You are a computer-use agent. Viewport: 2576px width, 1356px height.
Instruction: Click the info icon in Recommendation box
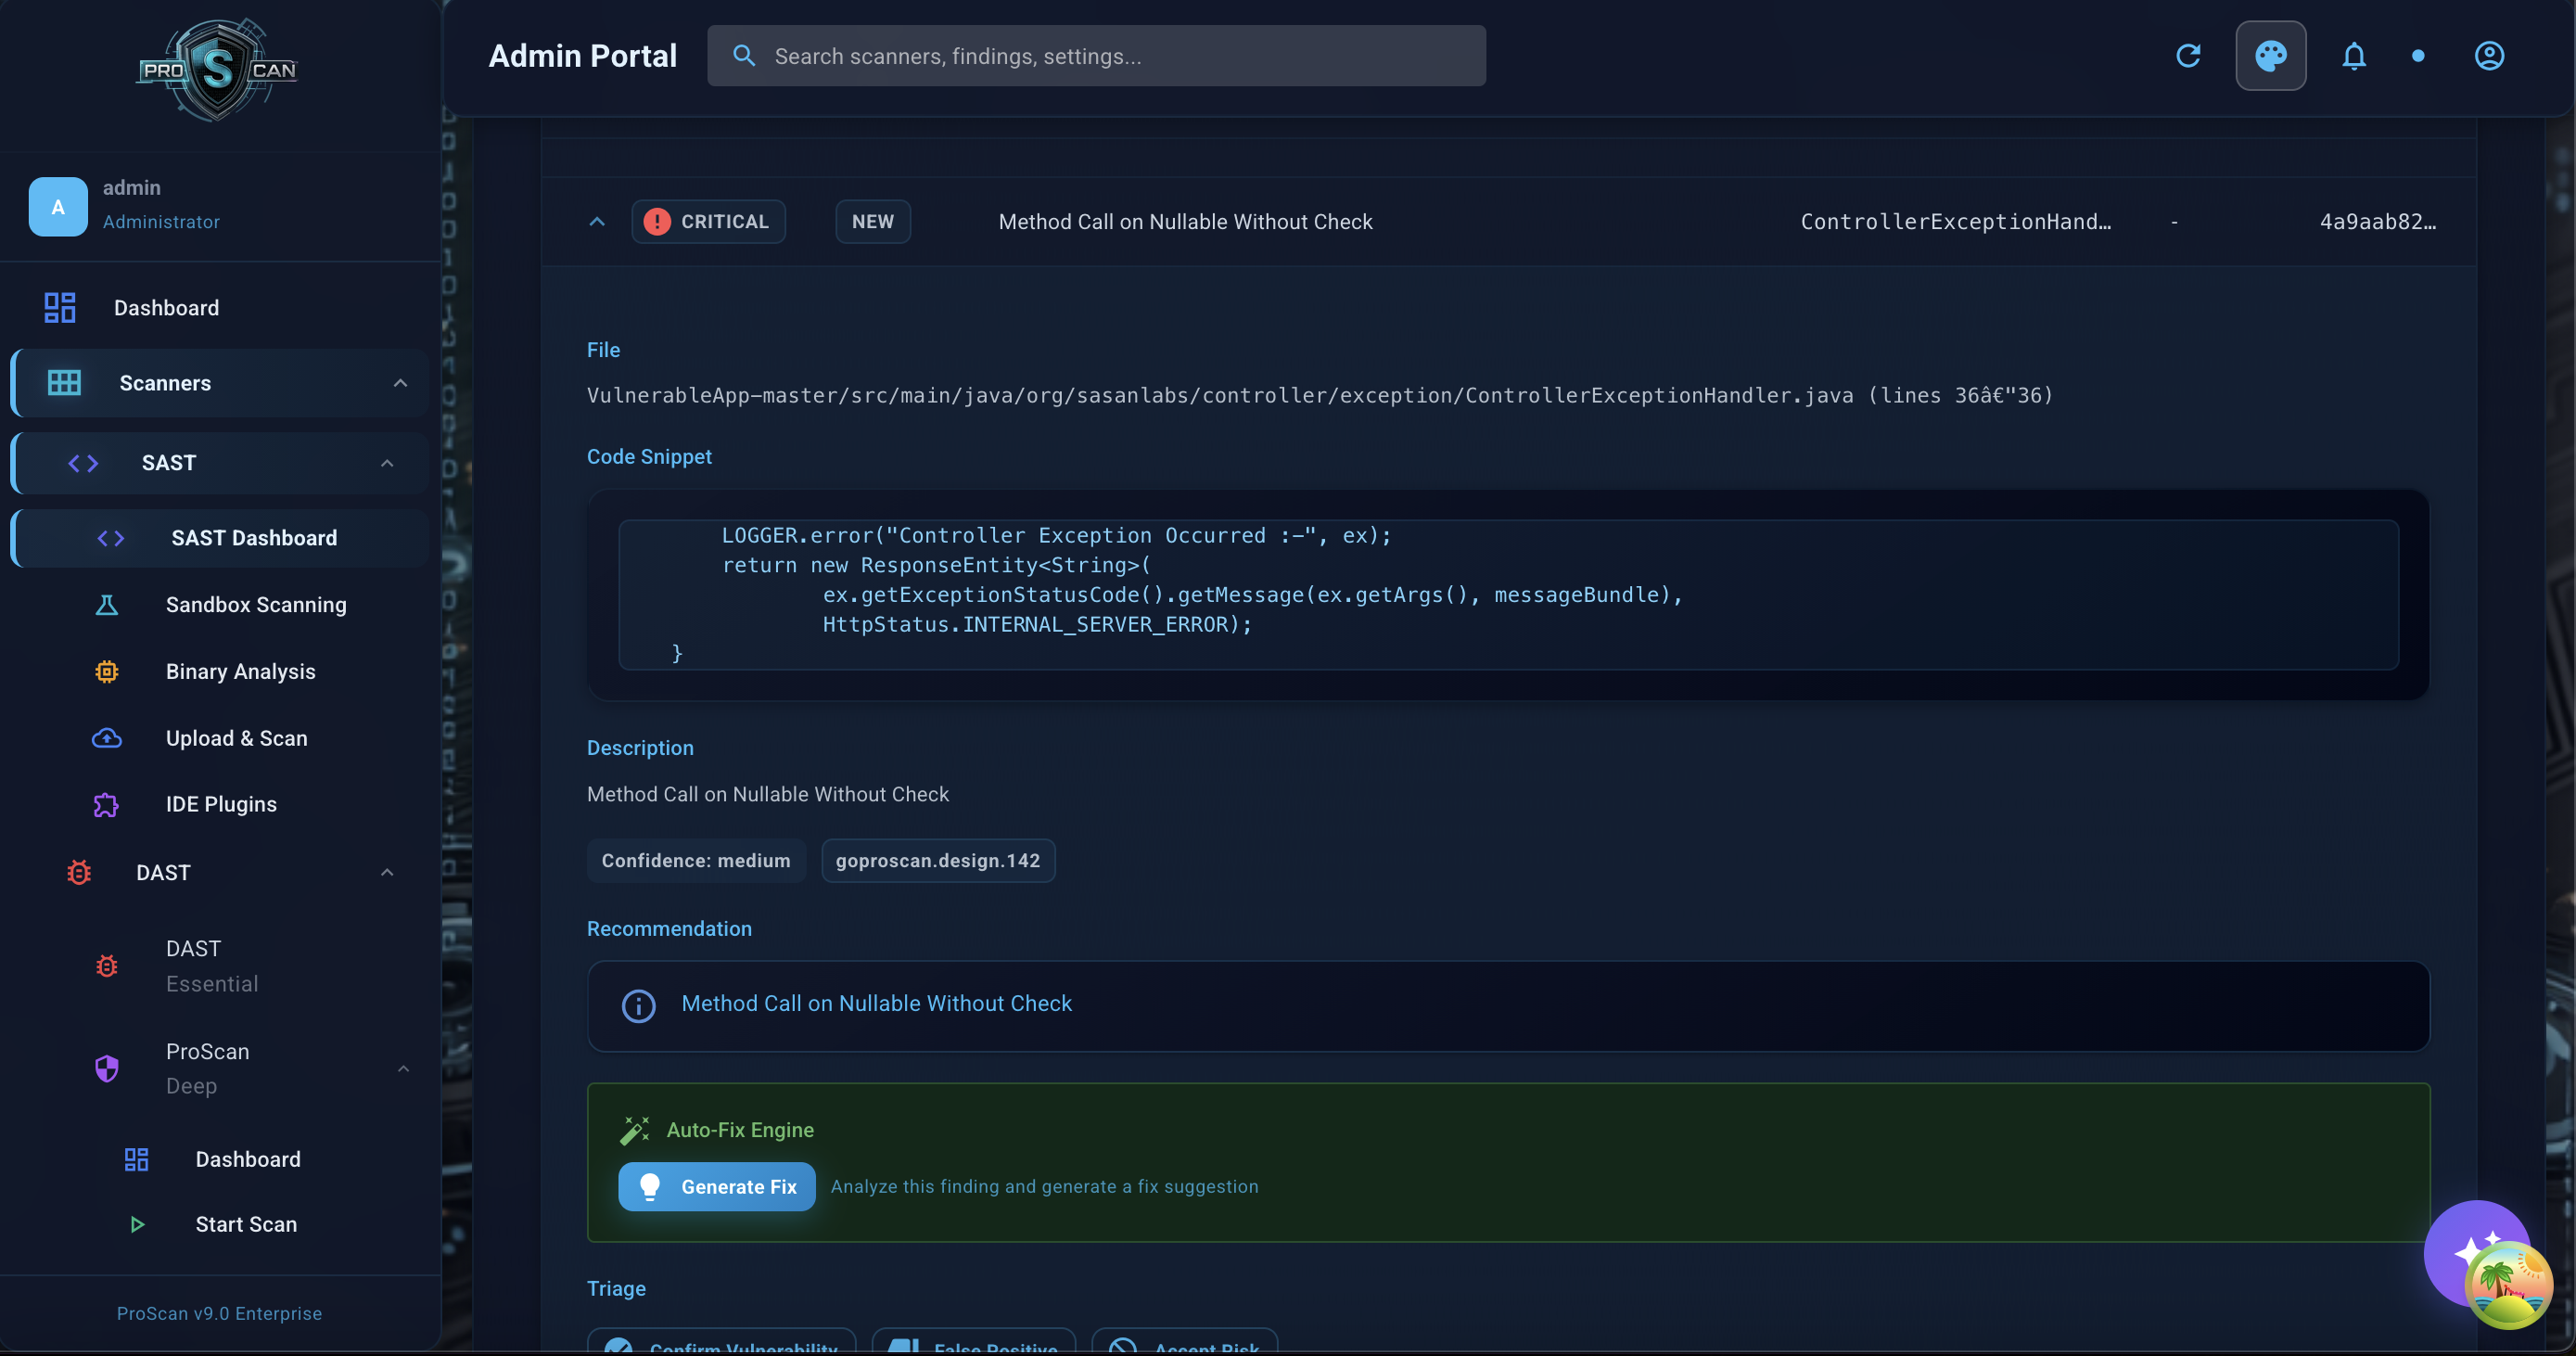point(638,1005)
